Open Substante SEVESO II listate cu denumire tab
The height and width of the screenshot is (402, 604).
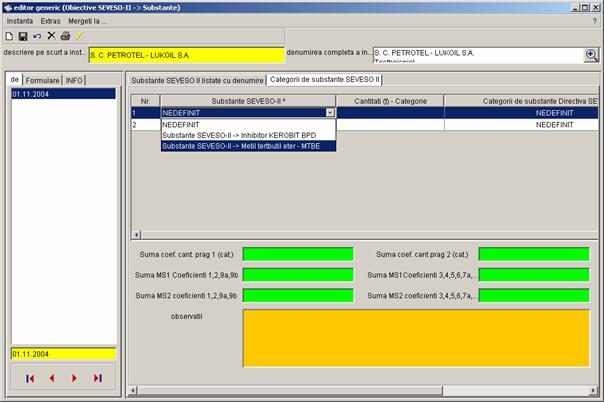[197, 79]
